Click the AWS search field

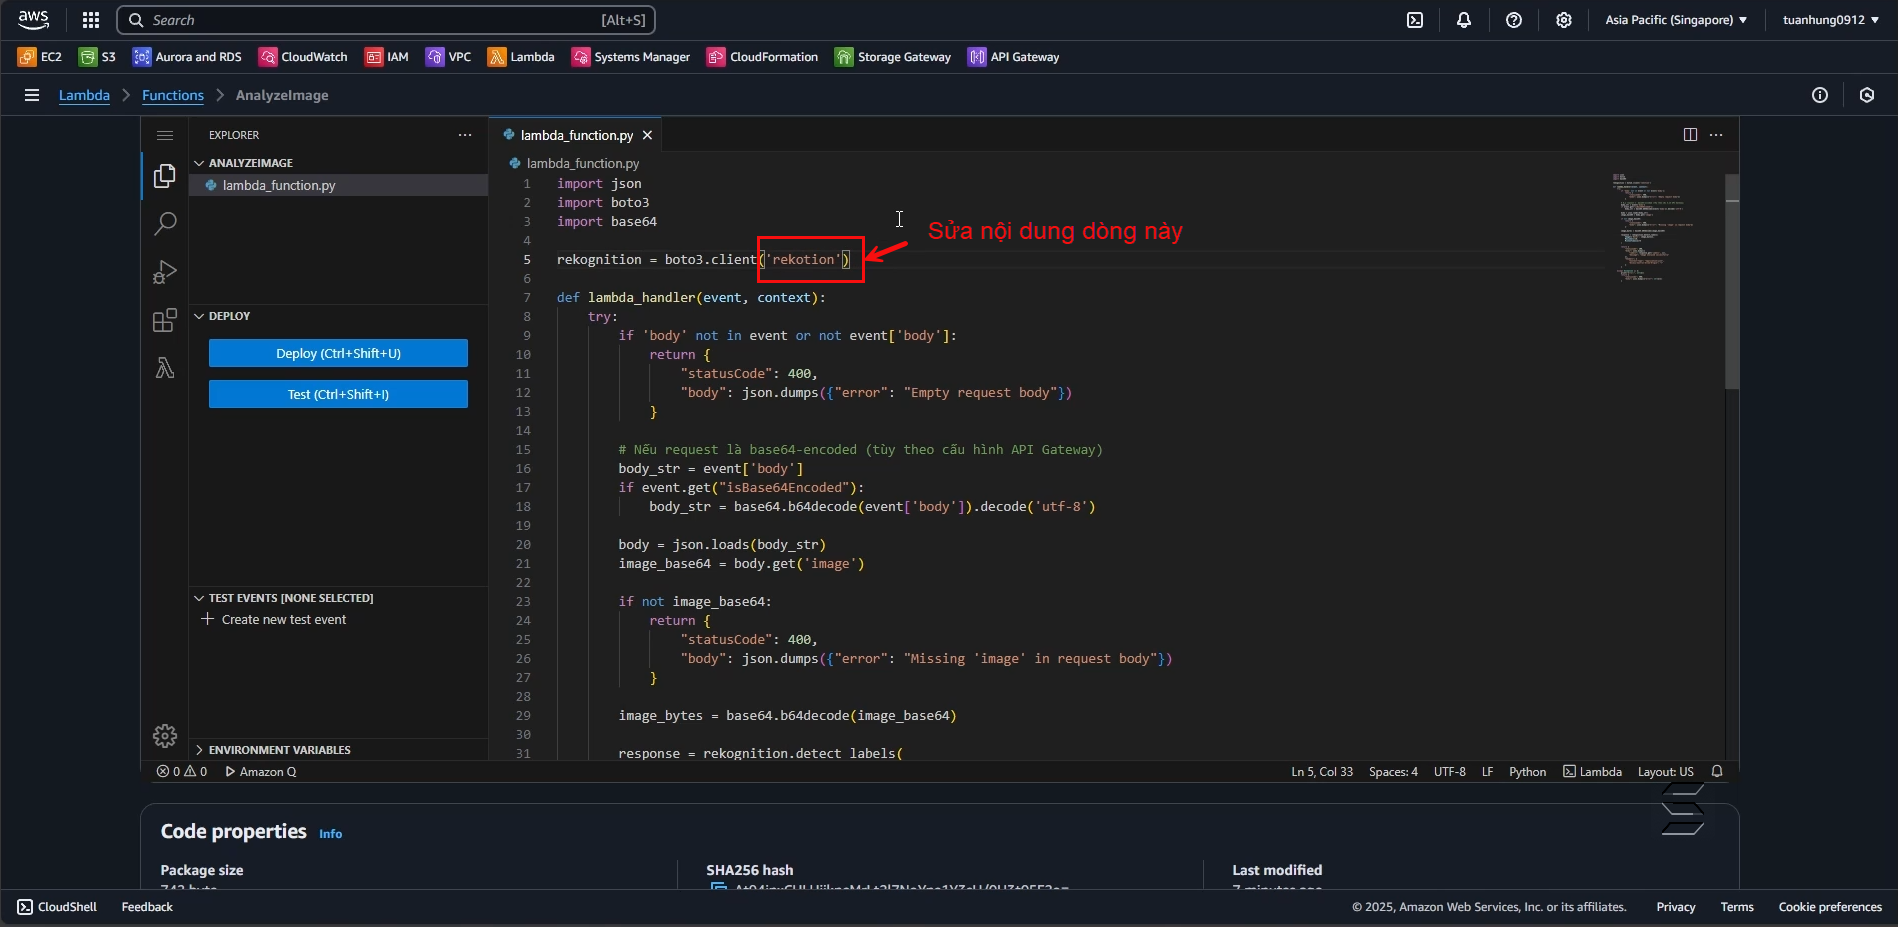coord(386,20)
